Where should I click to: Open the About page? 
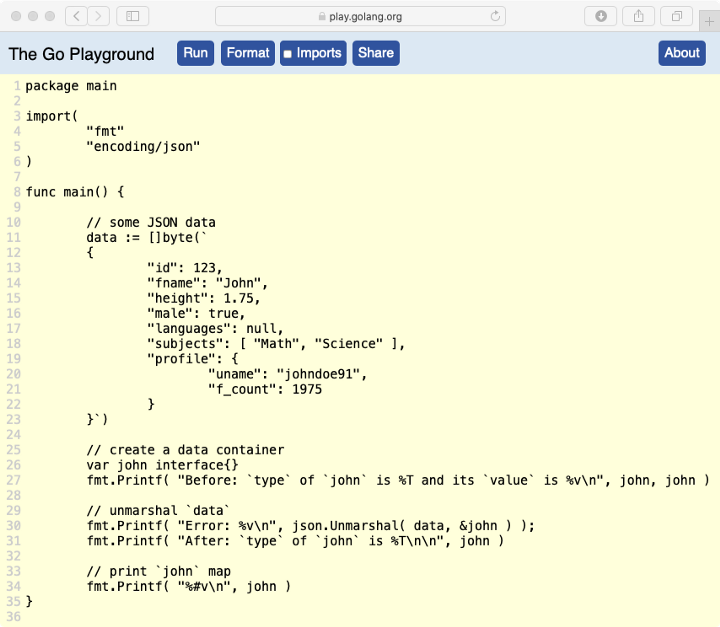[682, 53]
